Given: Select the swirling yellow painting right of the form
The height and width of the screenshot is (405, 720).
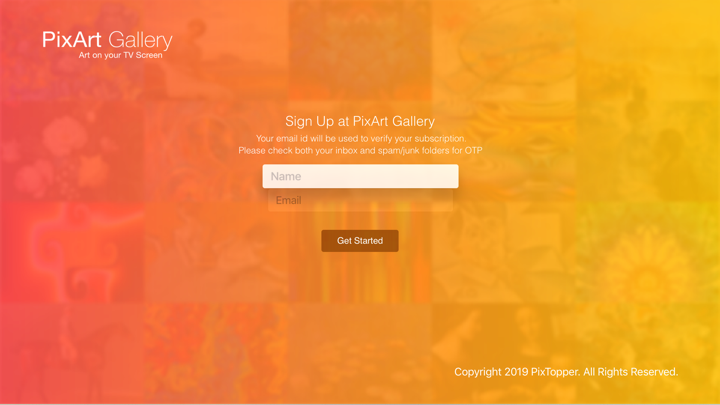Looking at the screenshot, I should coord(504,152).
